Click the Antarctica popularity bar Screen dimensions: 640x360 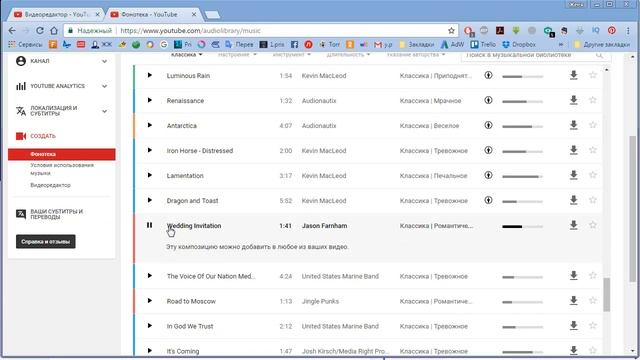522,127
